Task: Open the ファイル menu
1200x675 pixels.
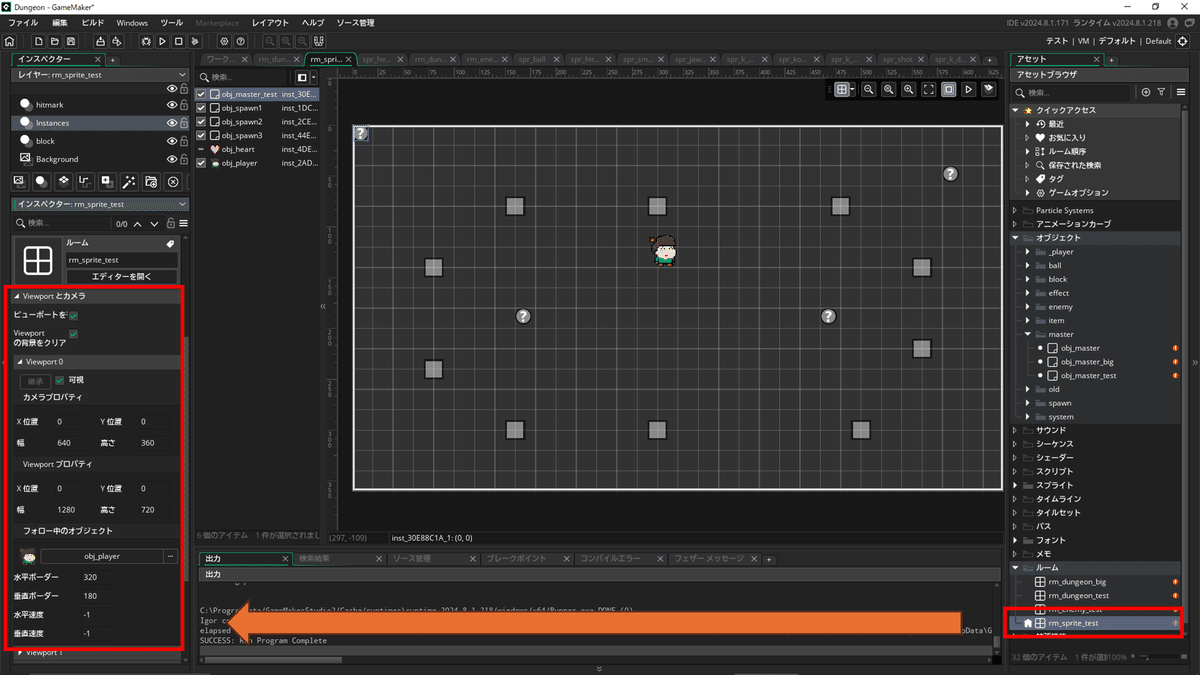Action: 23,22
